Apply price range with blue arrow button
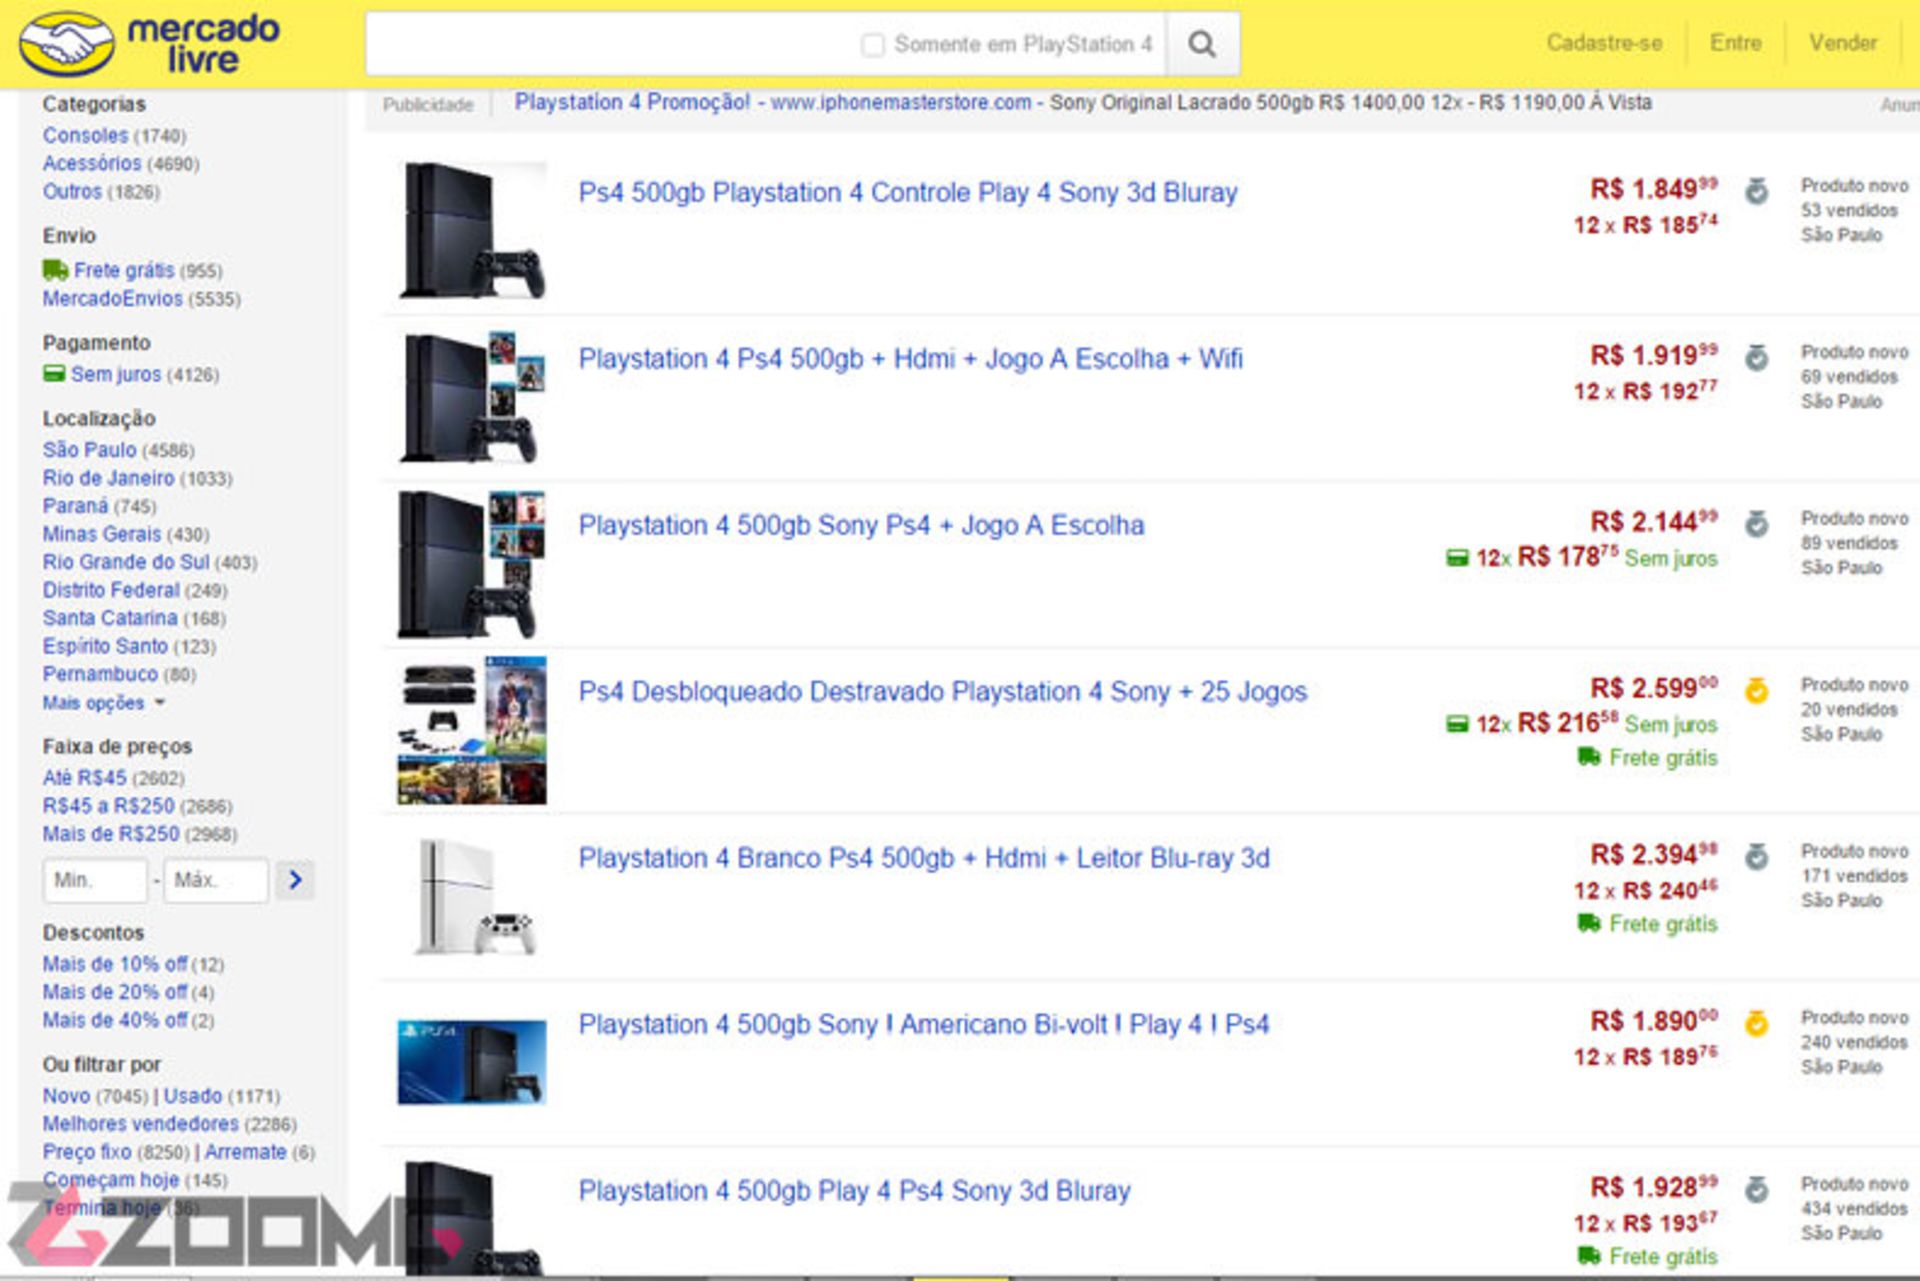This screenshot has height=1281, width=1920. [x=295, y=880]
